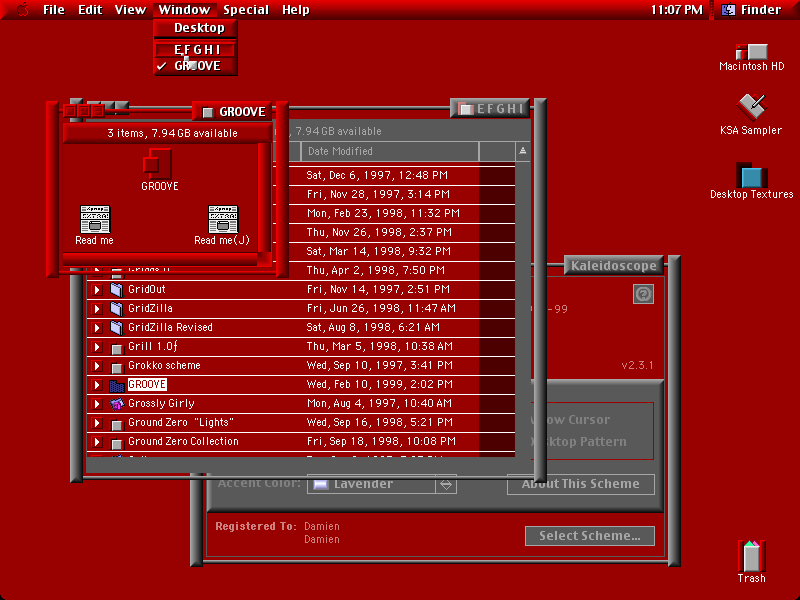
Task: Choose the checked GROOVE item in the Window menu
Action: 196,66
